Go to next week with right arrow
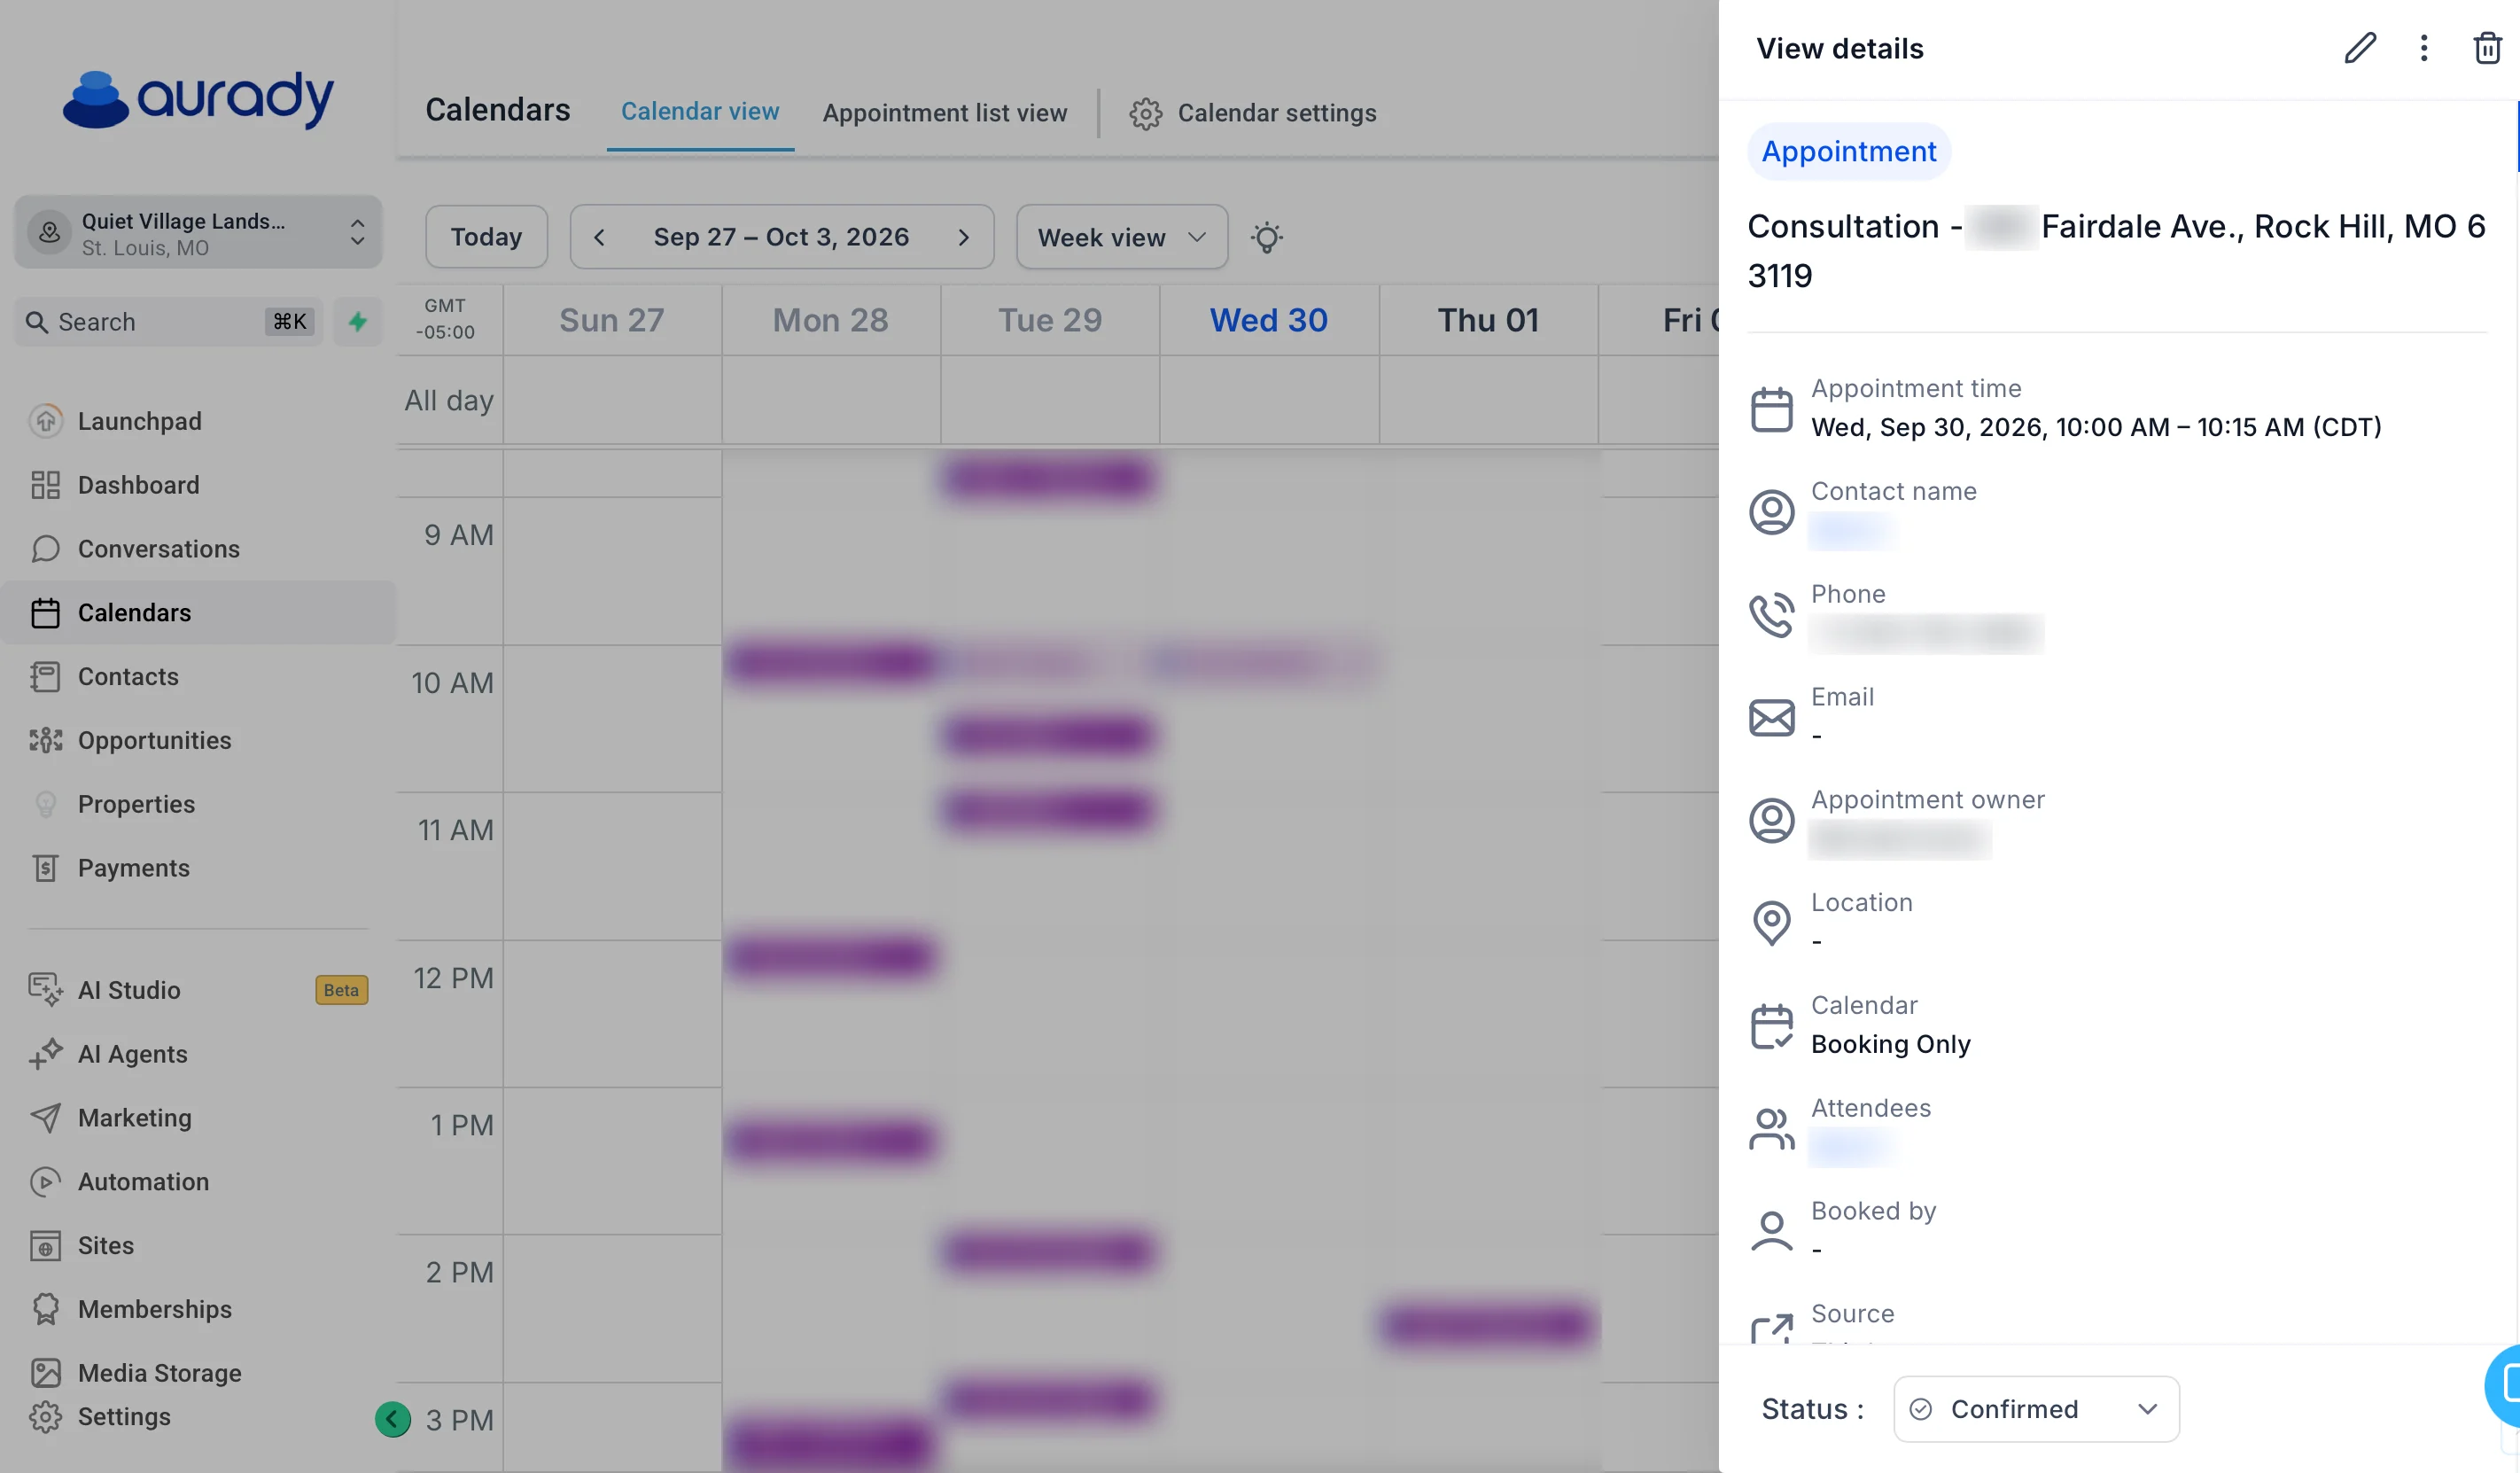The height and width of the screenshot is (1473, 2520). pos(964,237)
